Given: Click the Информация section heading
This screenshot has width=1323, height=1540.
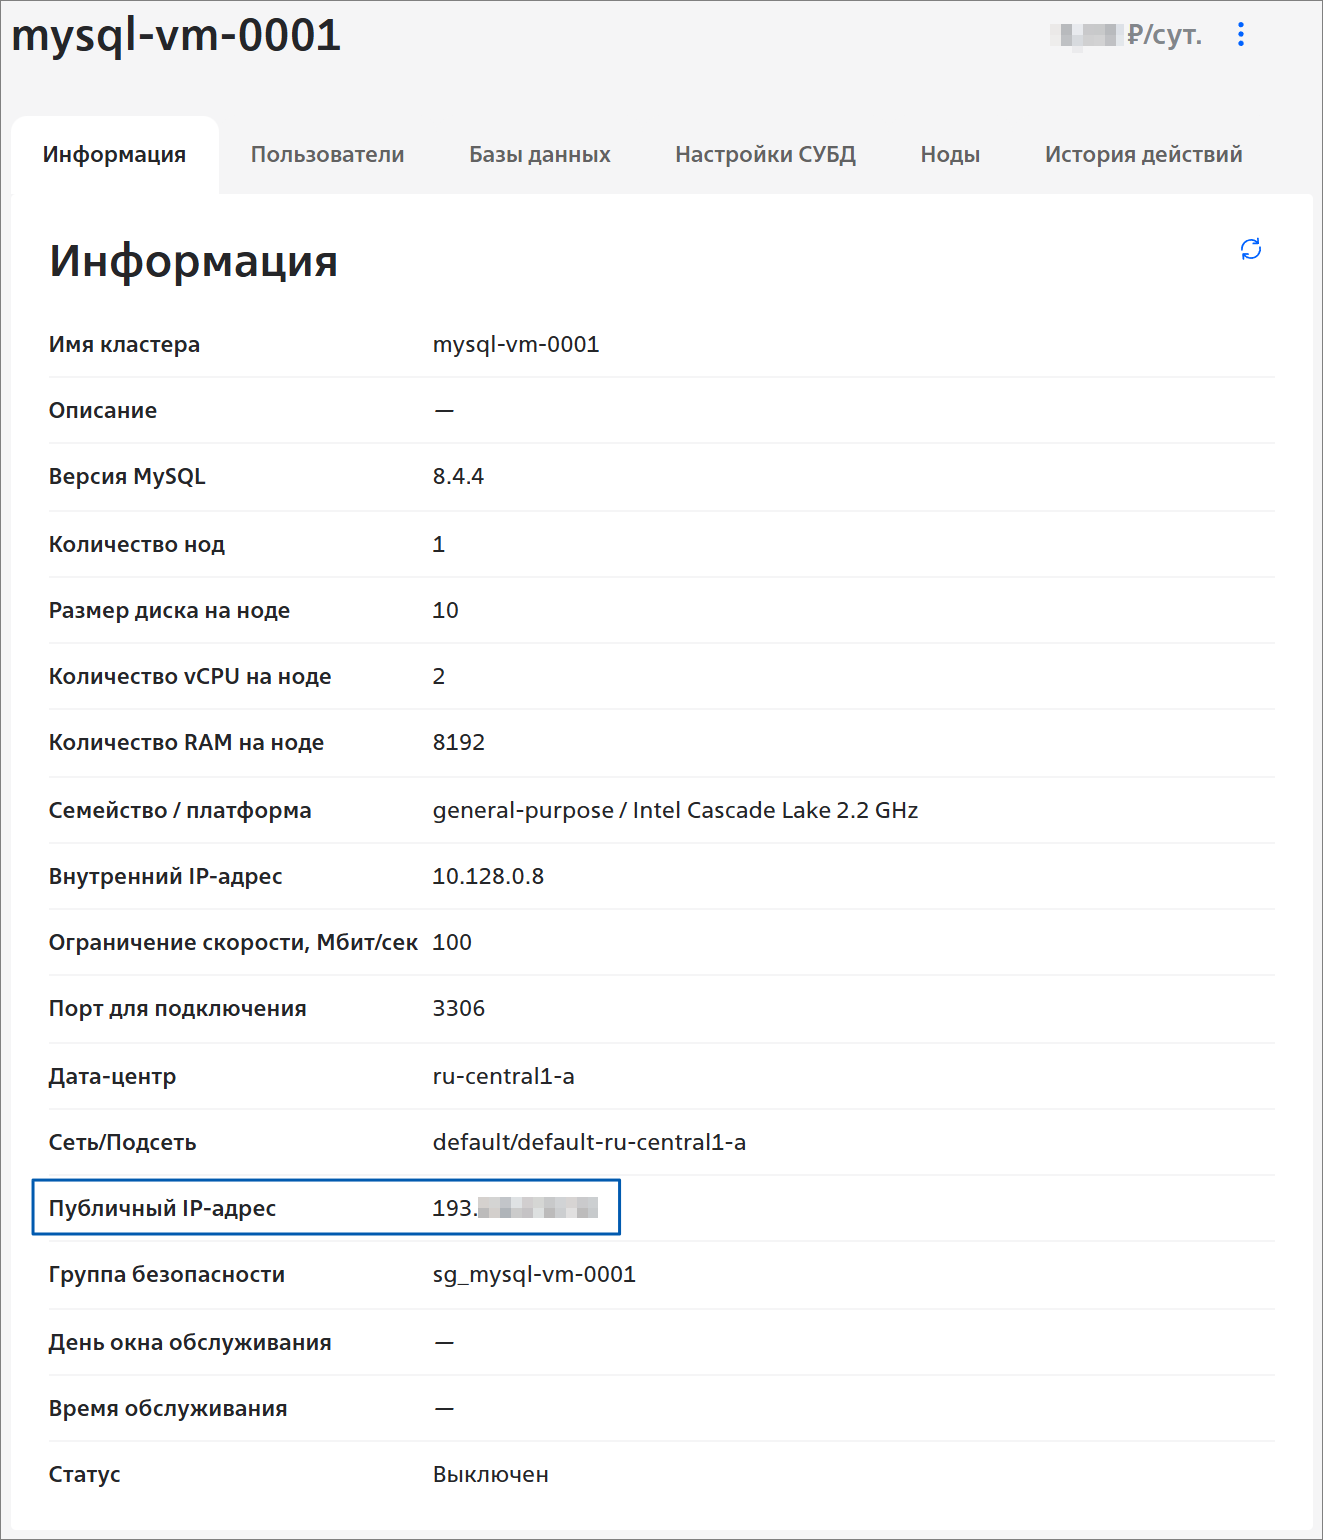Looking at the screenshot, I should coord(194,261).
